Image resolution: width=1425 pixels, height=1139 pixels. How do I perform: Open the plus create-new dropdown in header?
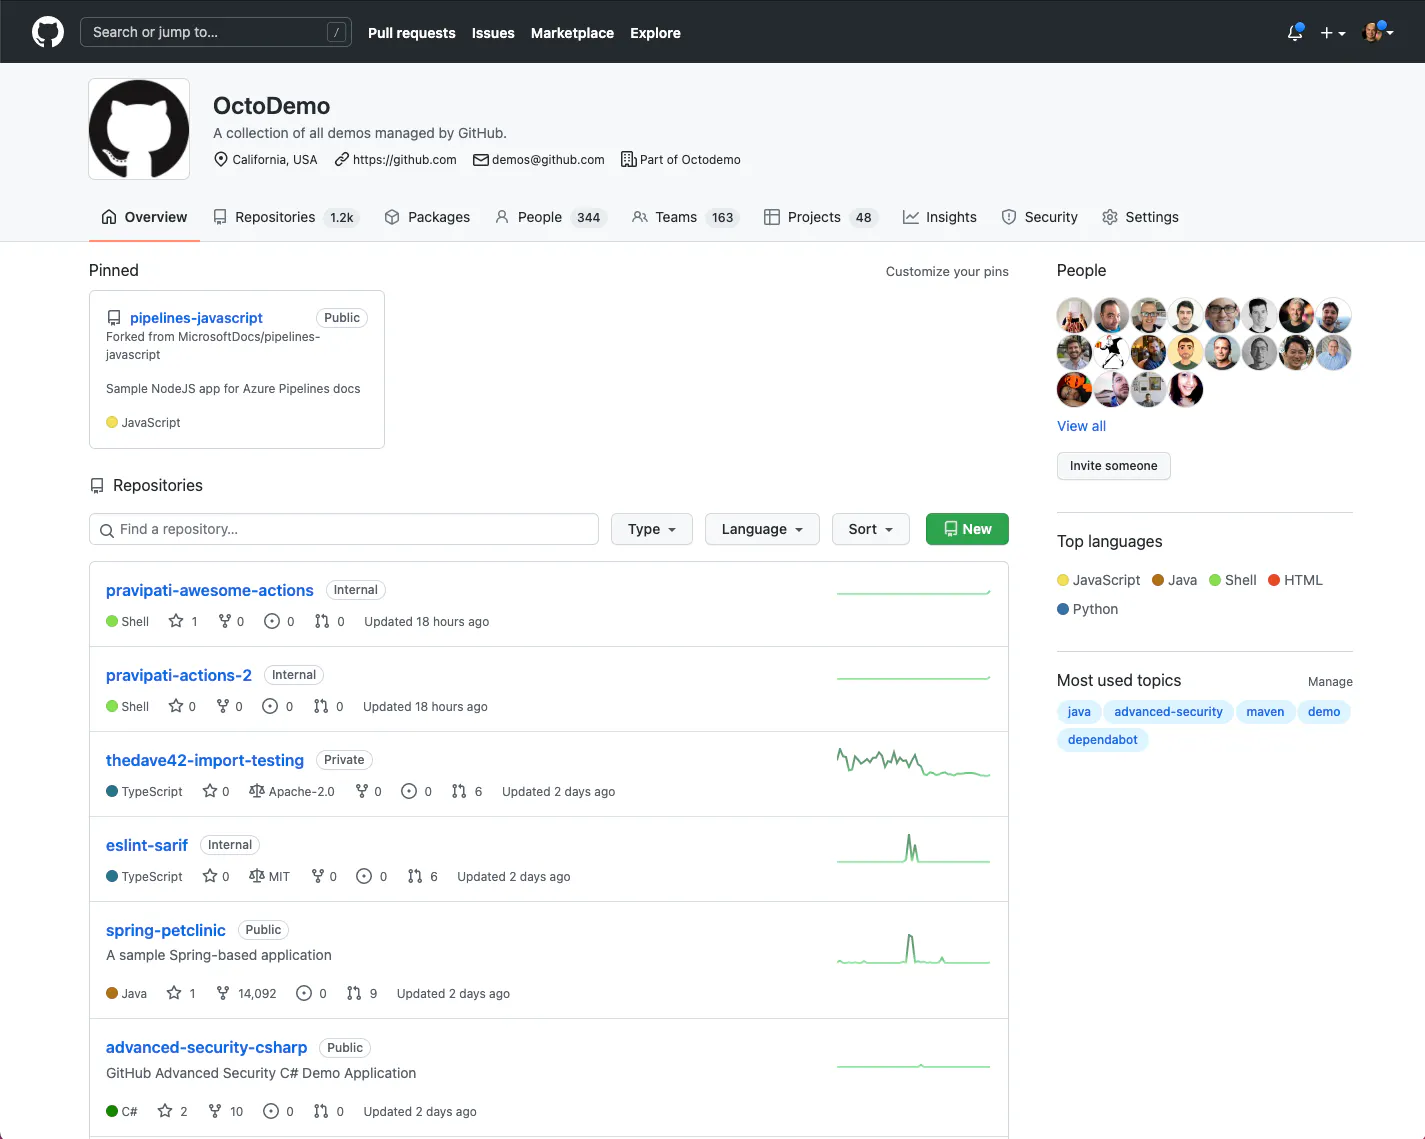tap(1333, 33)
